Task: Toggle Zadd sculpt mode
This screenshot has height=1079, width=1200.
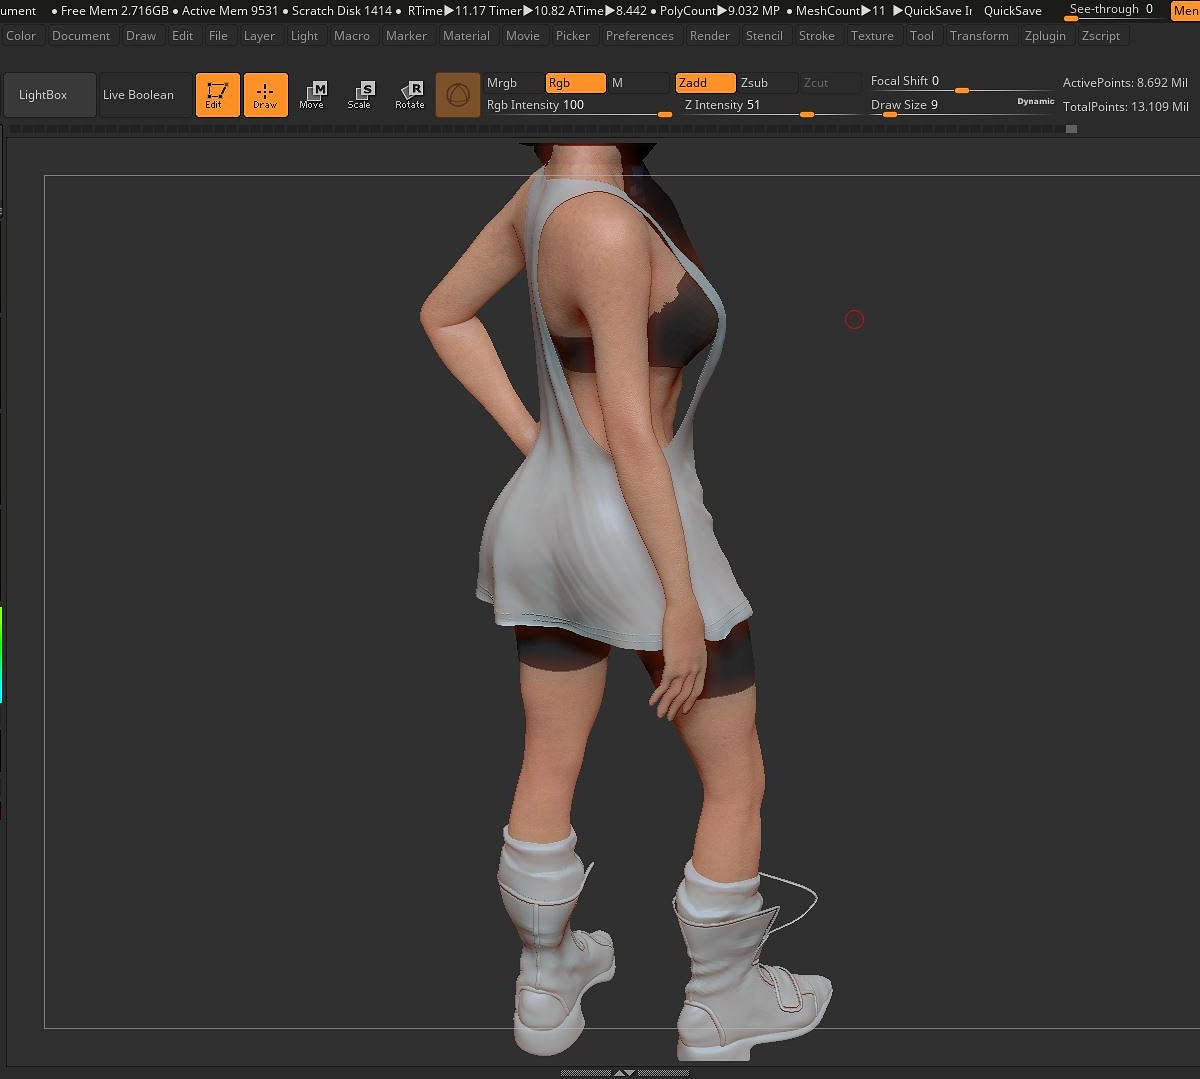Action: [x=705, y=83]
